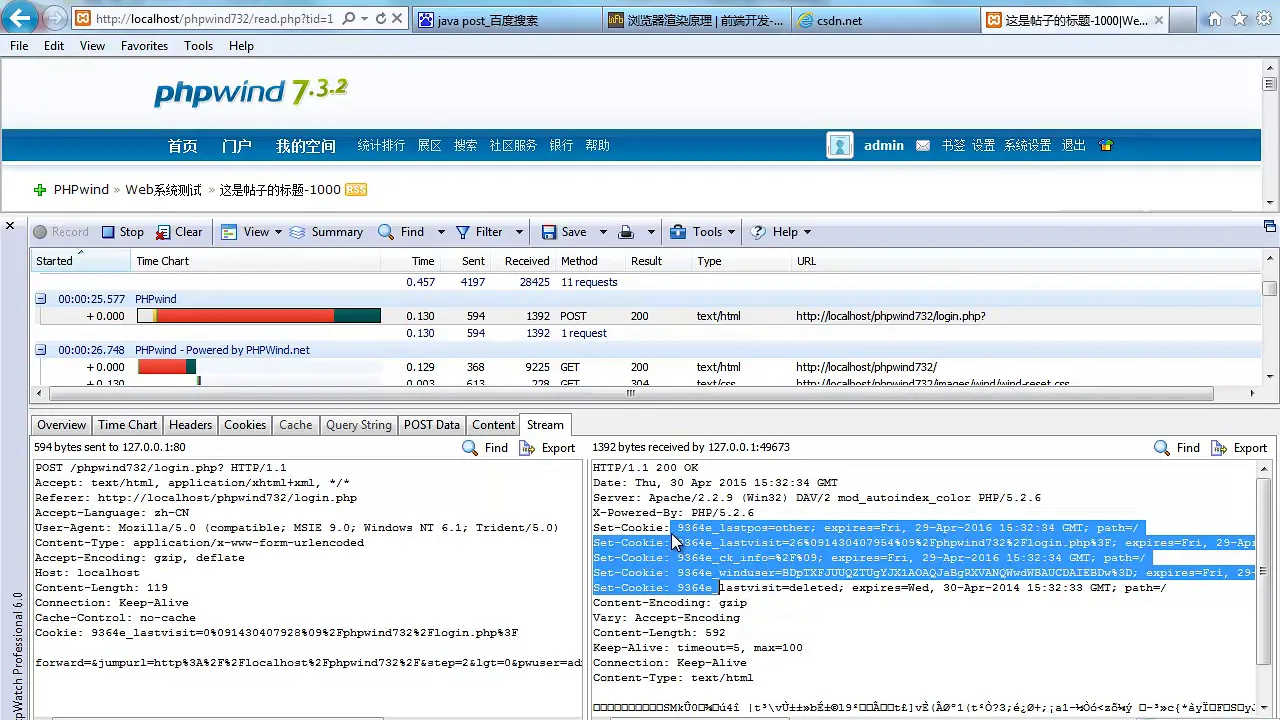This screenshot has width=1280, height=720.
Task: Click the 系统设置 link
Action: [1028, 146]
